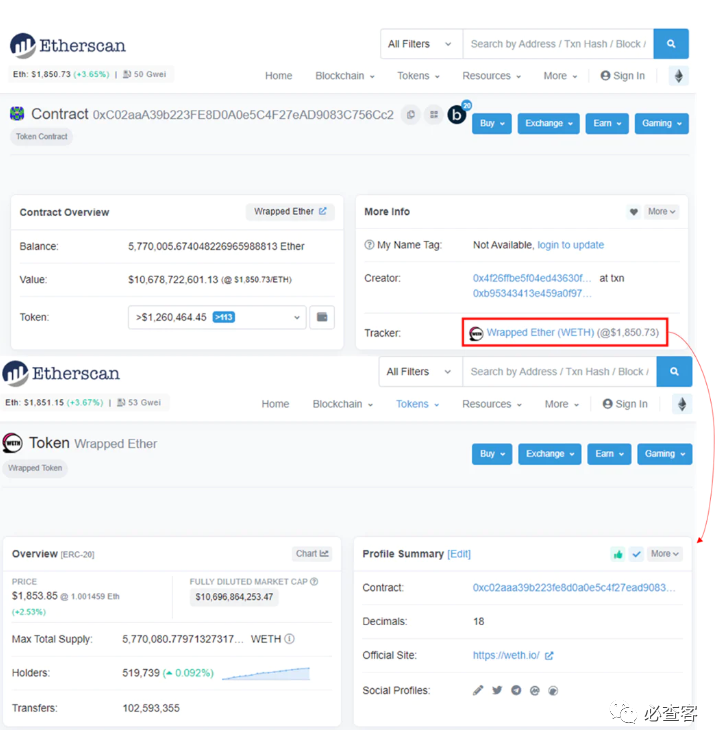Click the WETH tracker token icon
The width and height of the screenshot is (721, 745).
coord(476,333)
